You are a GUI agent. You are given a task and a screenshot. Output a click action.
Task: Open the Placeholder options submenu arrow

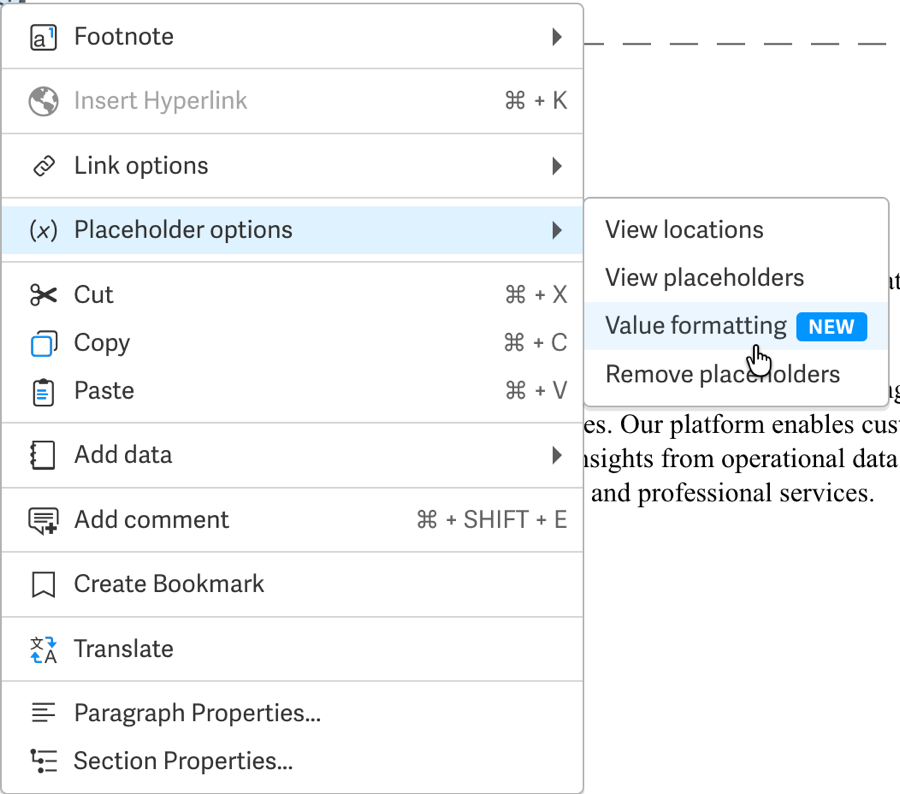(556, 230)
